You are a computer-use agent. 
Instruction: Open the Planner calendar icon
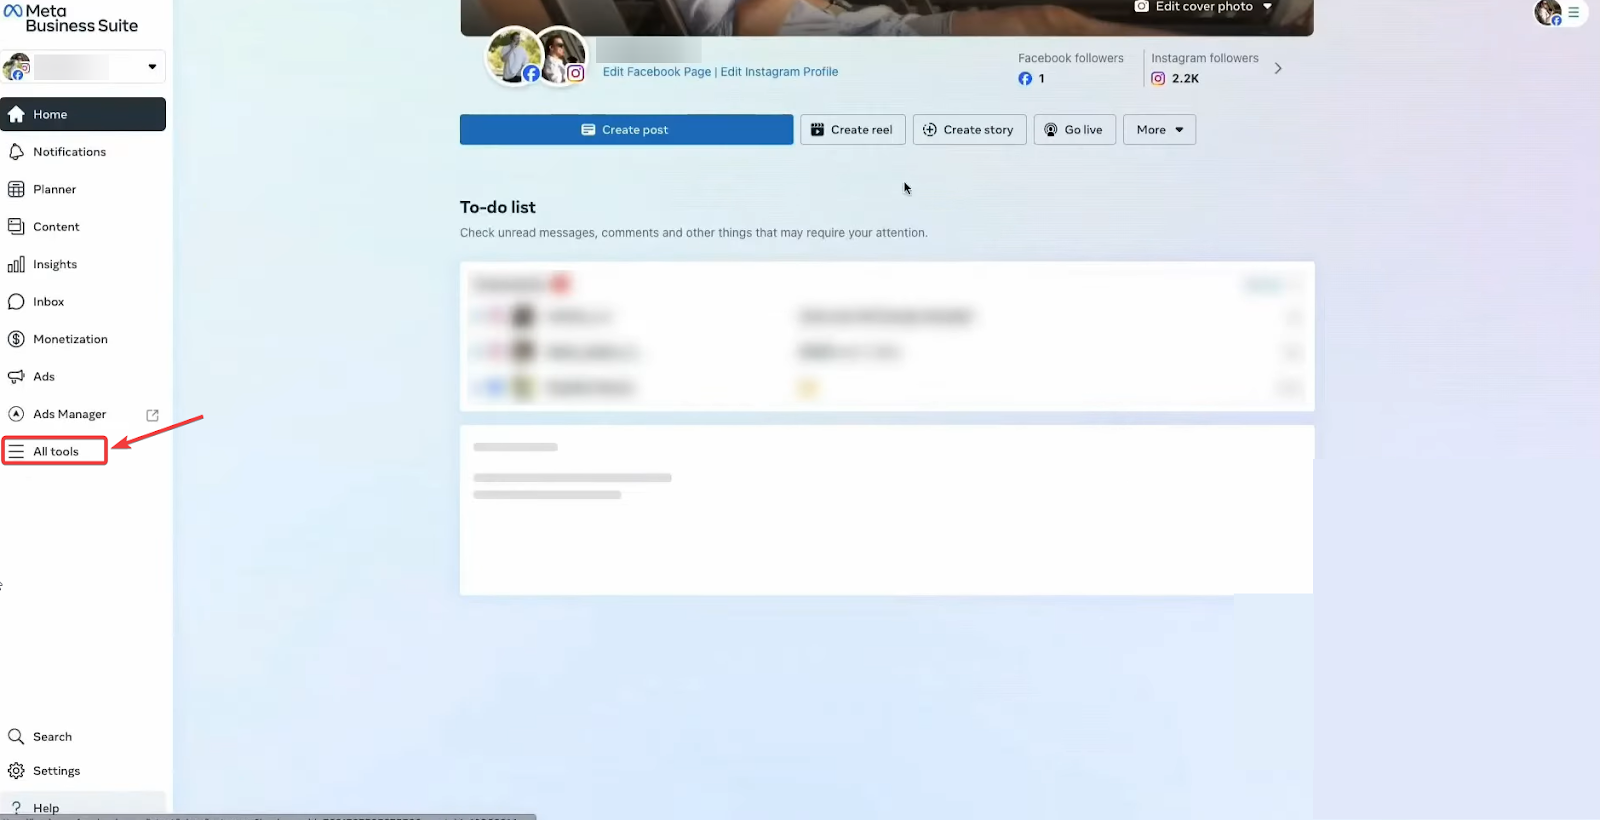[16, 189]
